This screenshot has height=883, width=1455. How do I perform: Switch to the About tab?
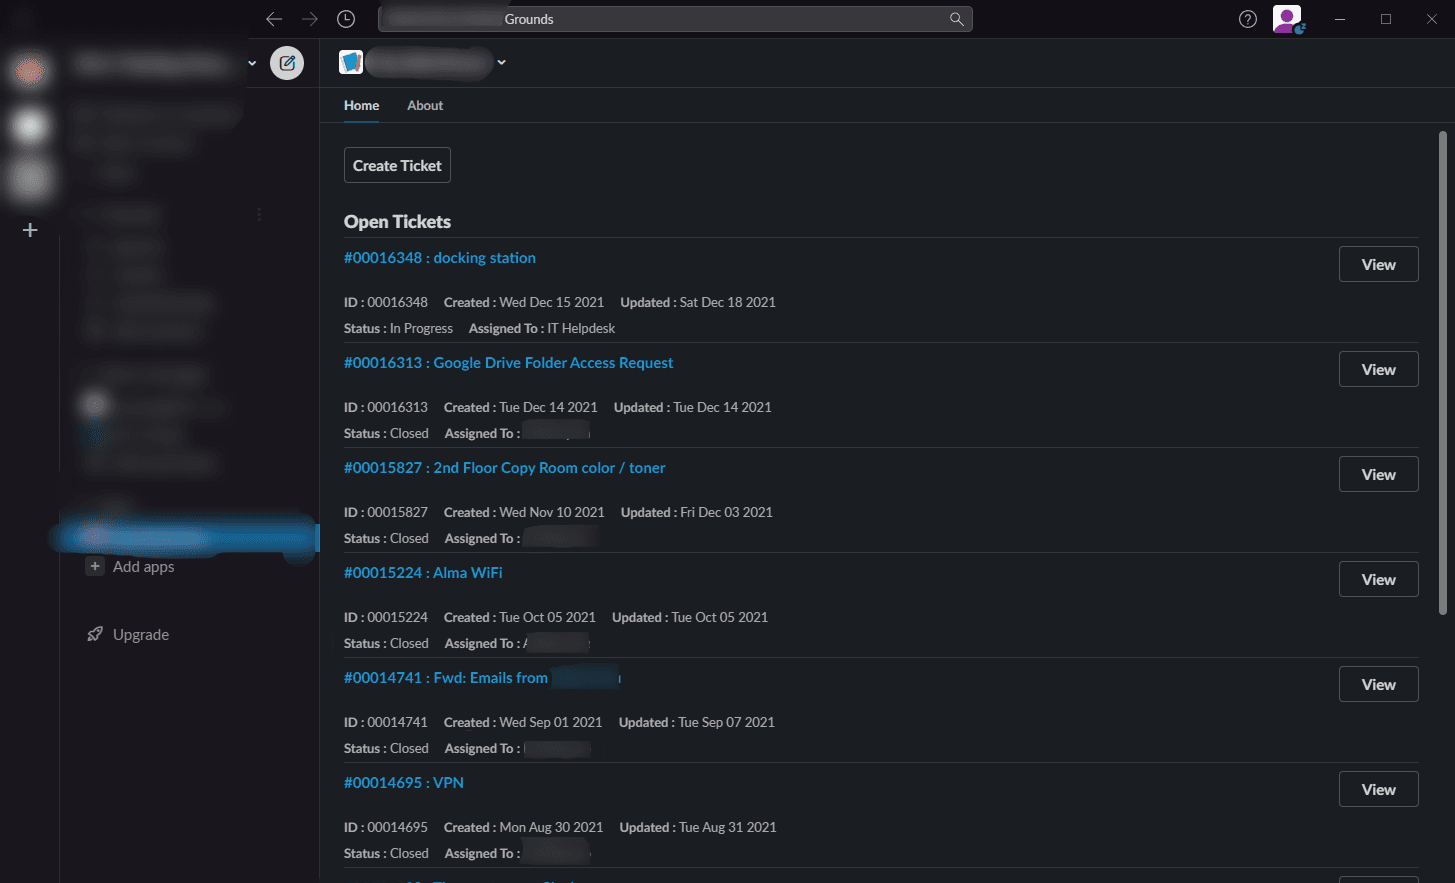425,105
